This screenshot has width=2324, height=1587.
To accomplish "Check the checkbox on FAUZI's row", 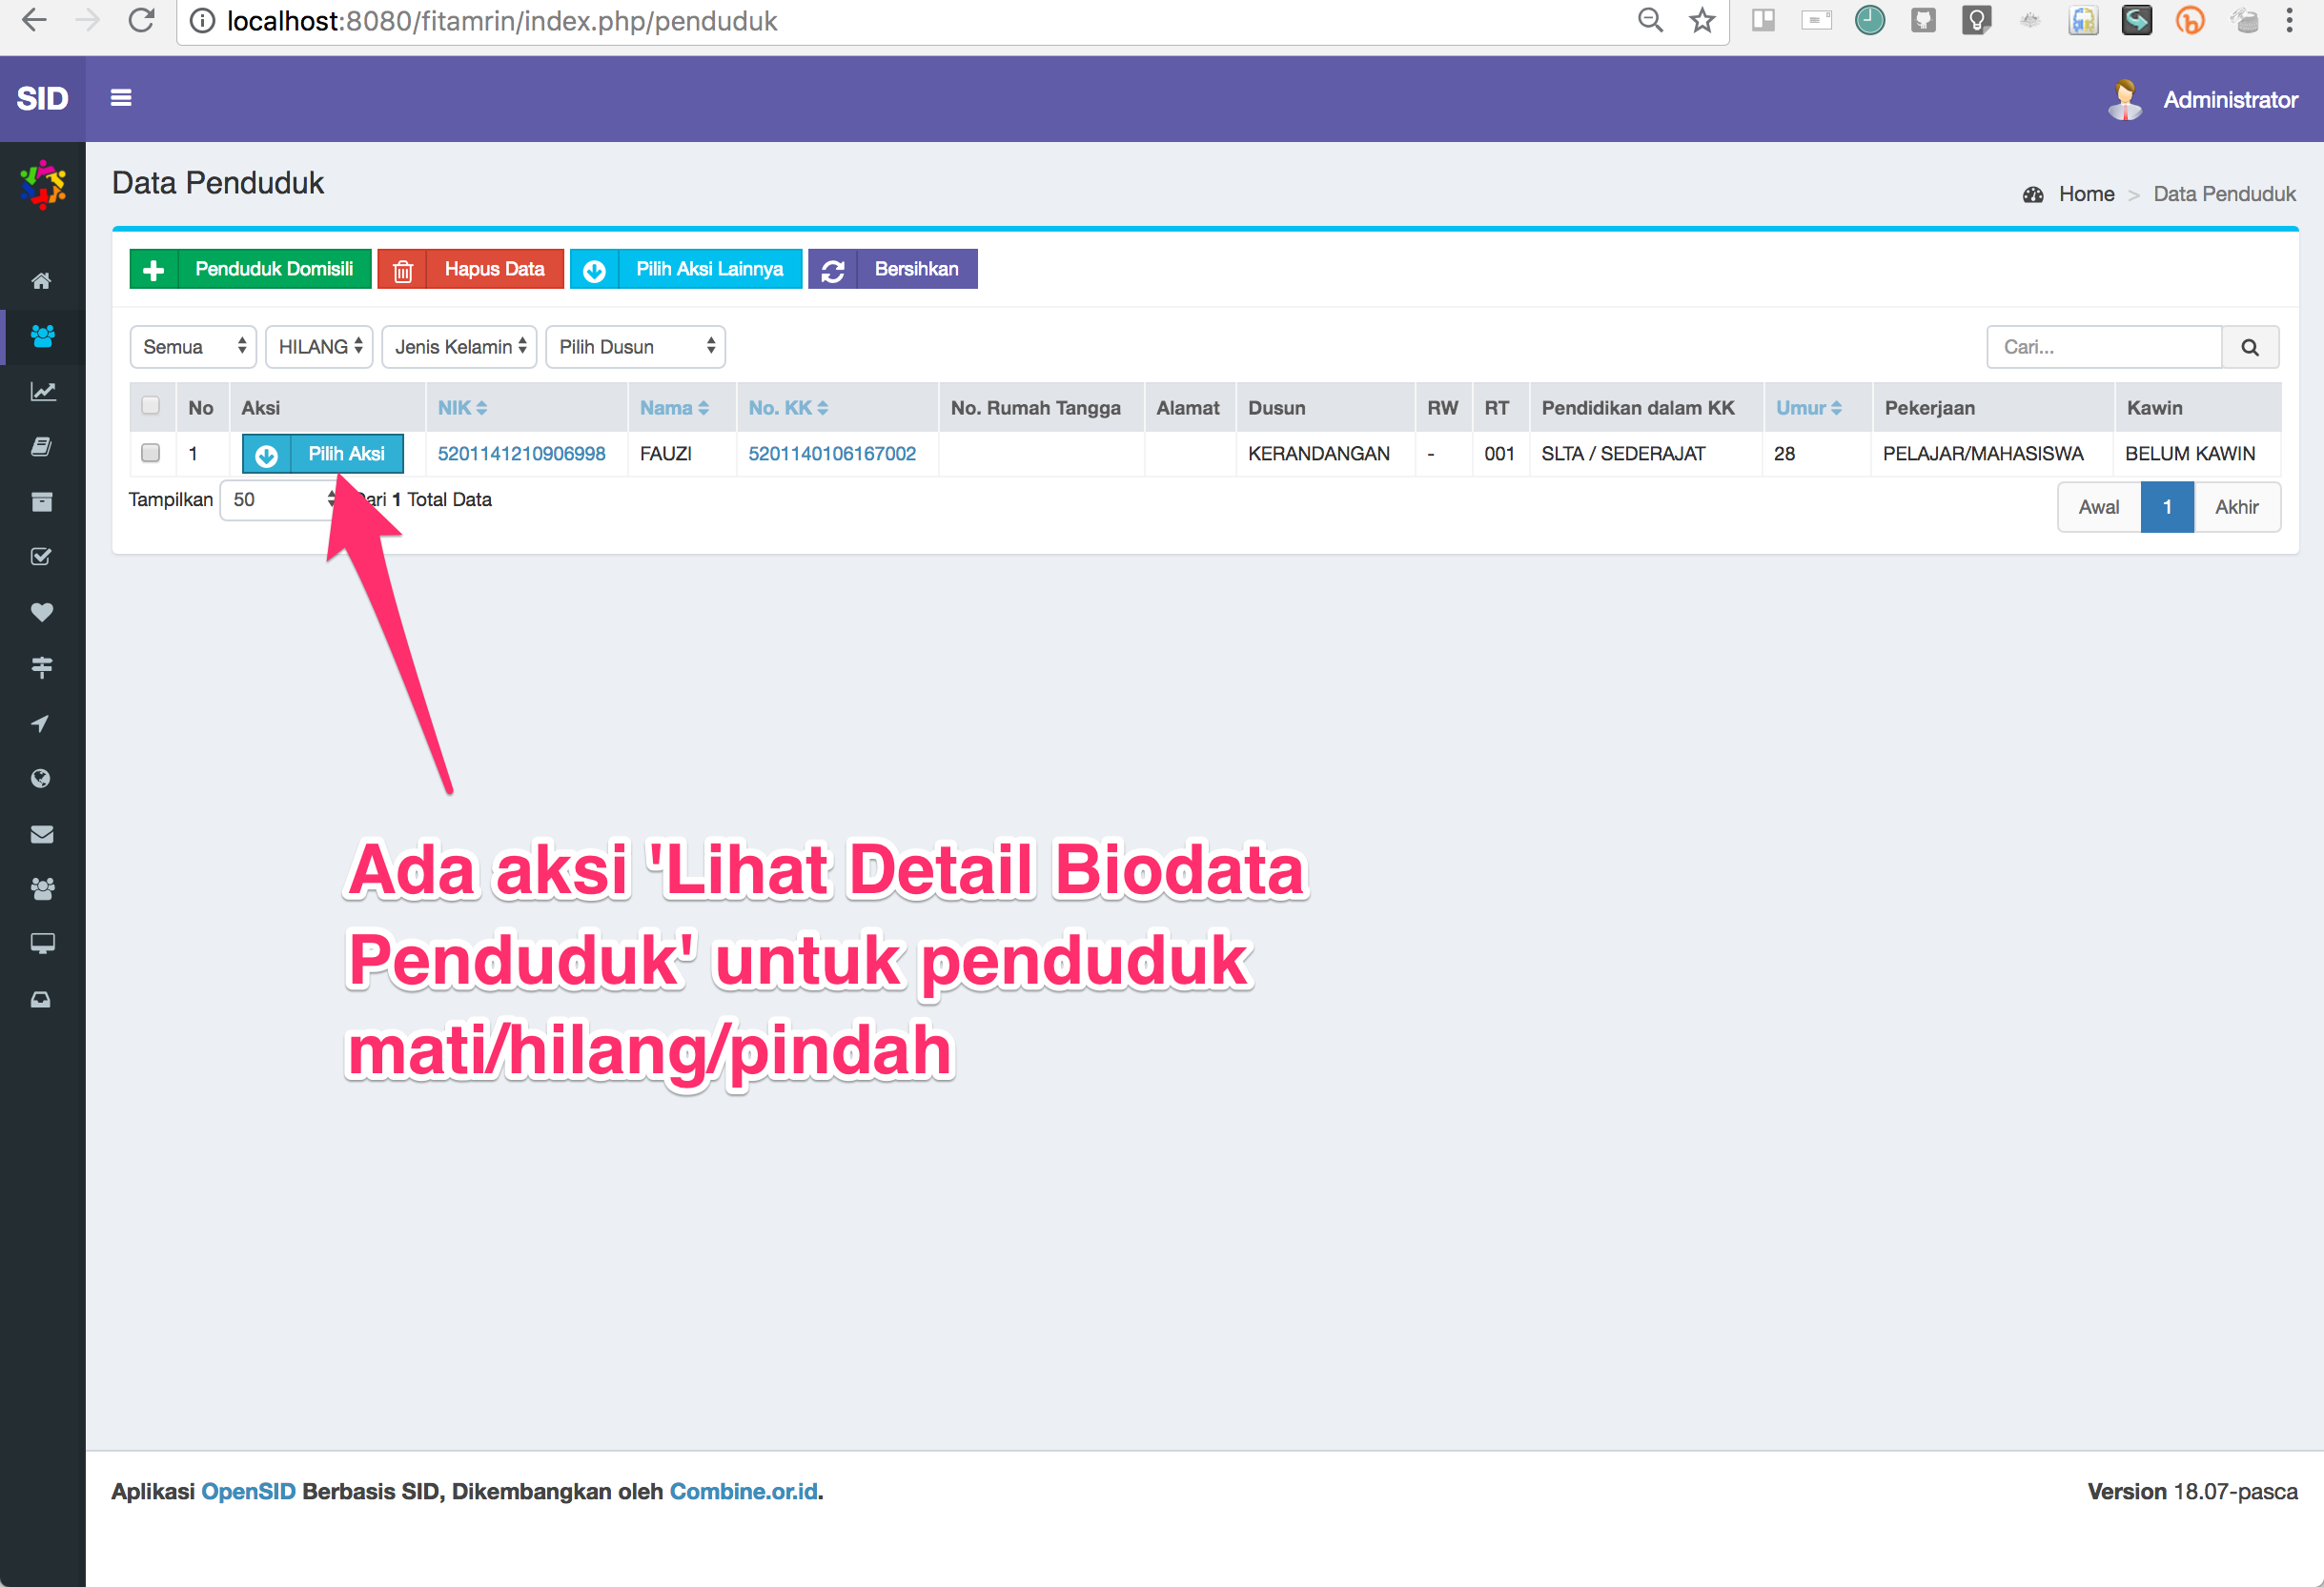I will coord(151,453).
